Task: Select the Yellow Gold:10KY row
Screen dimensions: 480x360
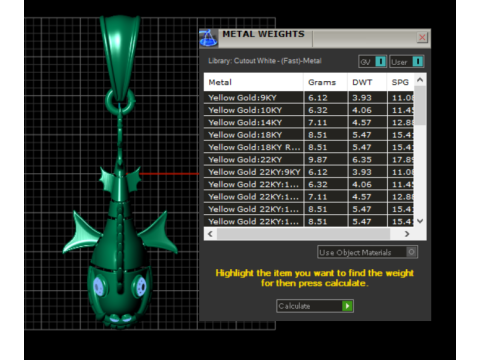Action: (x=309, y=110)
